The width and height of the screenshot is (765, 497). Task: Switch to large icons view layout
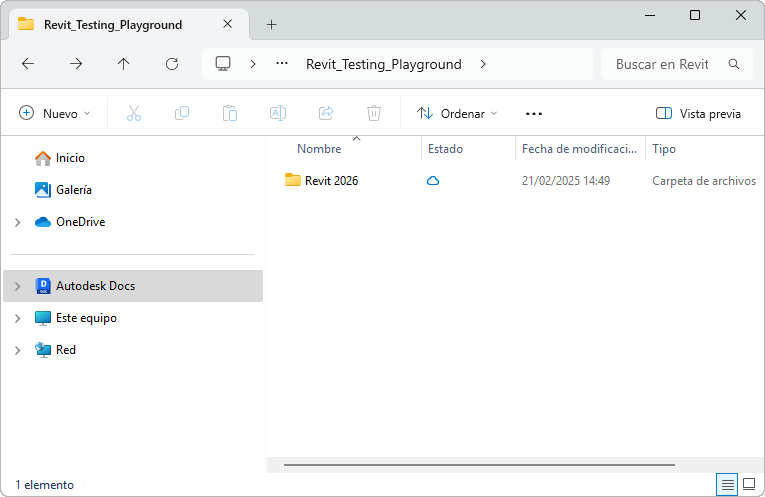point(749,484)
